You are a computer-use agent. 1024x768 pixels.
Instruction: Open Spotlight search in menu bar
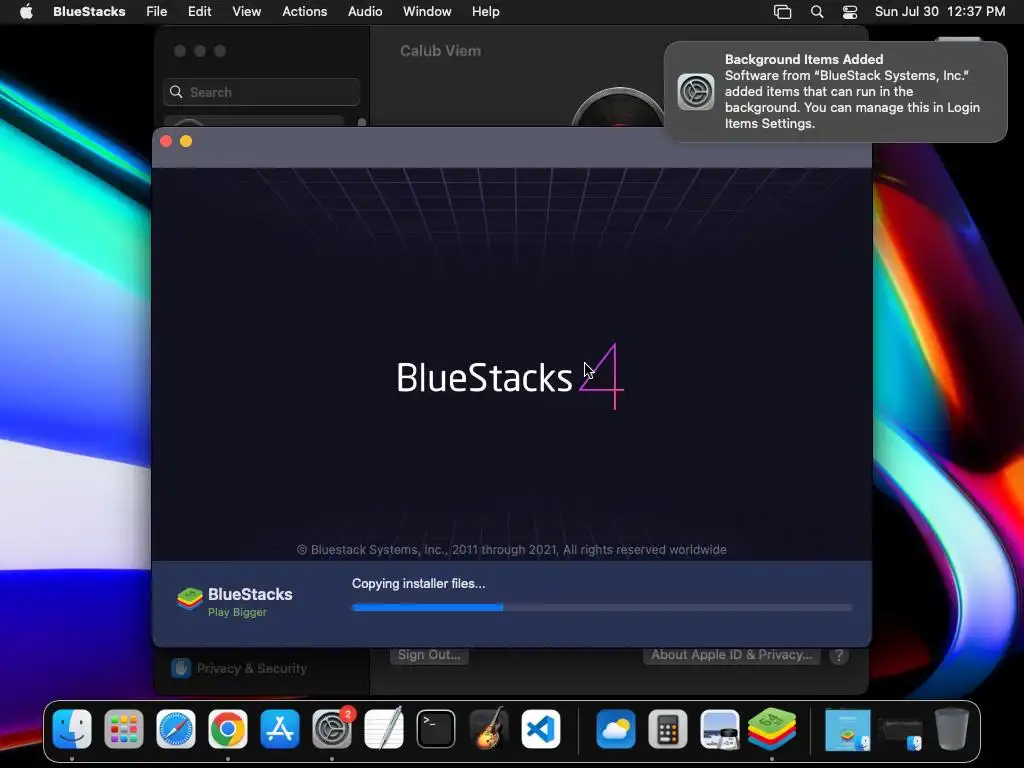click(816, 12)
